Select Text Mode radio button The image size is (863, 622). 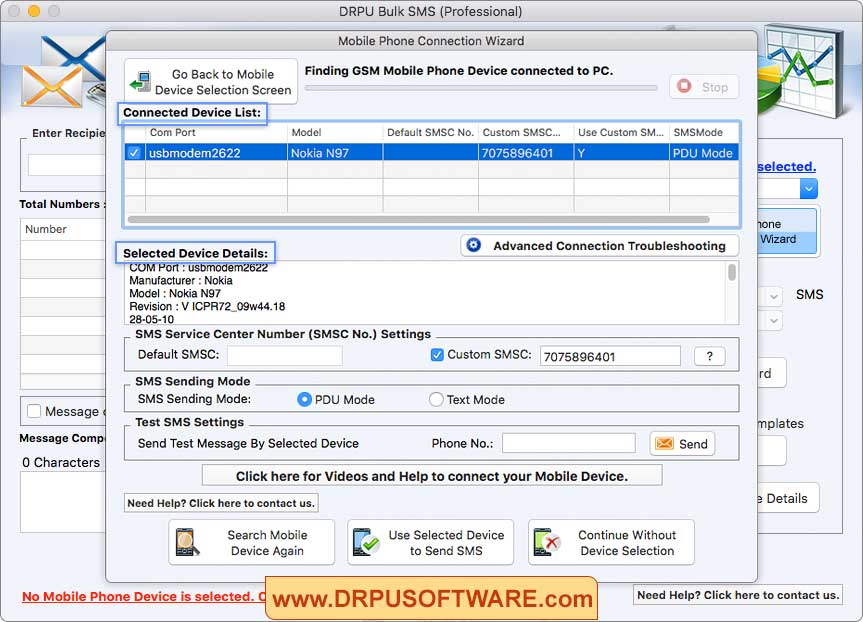pyautogui.click(x=436, y=400)
